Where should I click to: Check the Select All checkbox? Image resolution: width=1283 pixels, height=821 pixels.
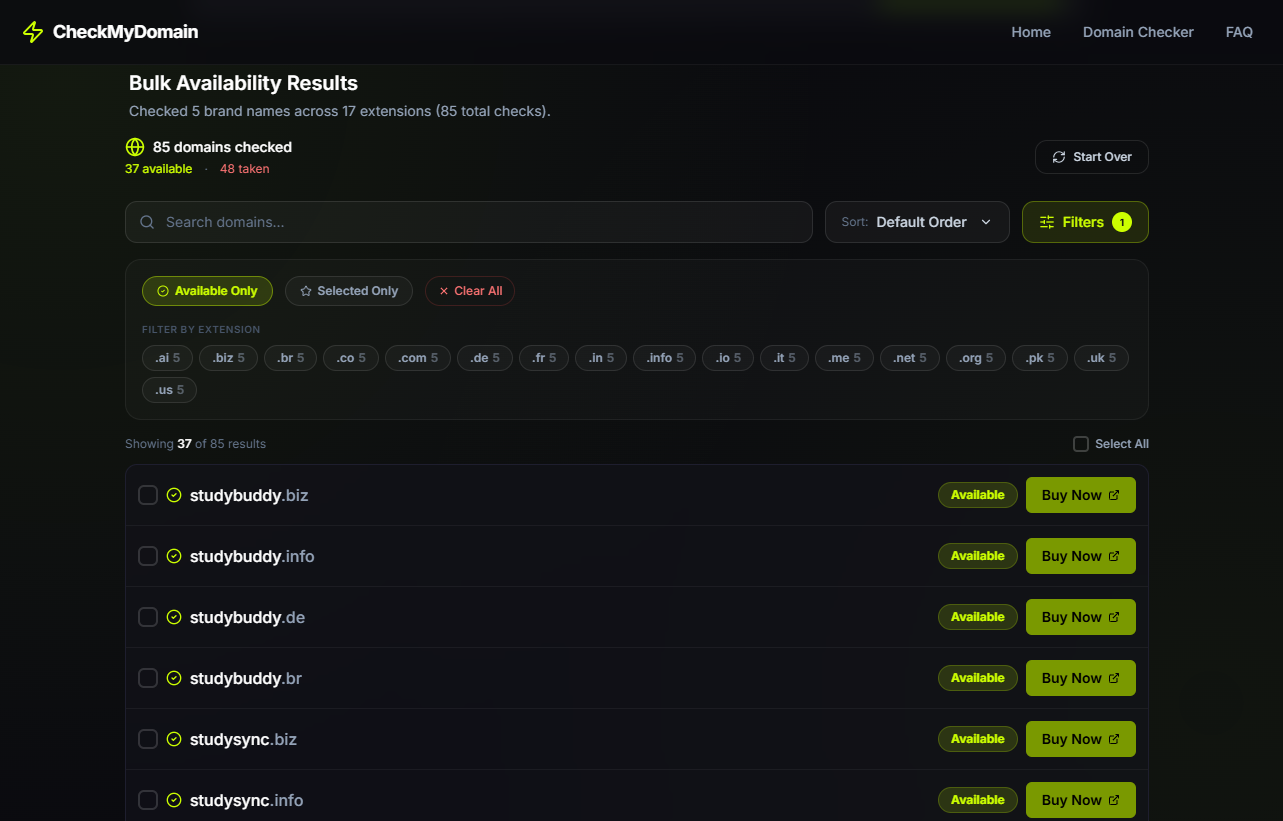coord(1081,444)
